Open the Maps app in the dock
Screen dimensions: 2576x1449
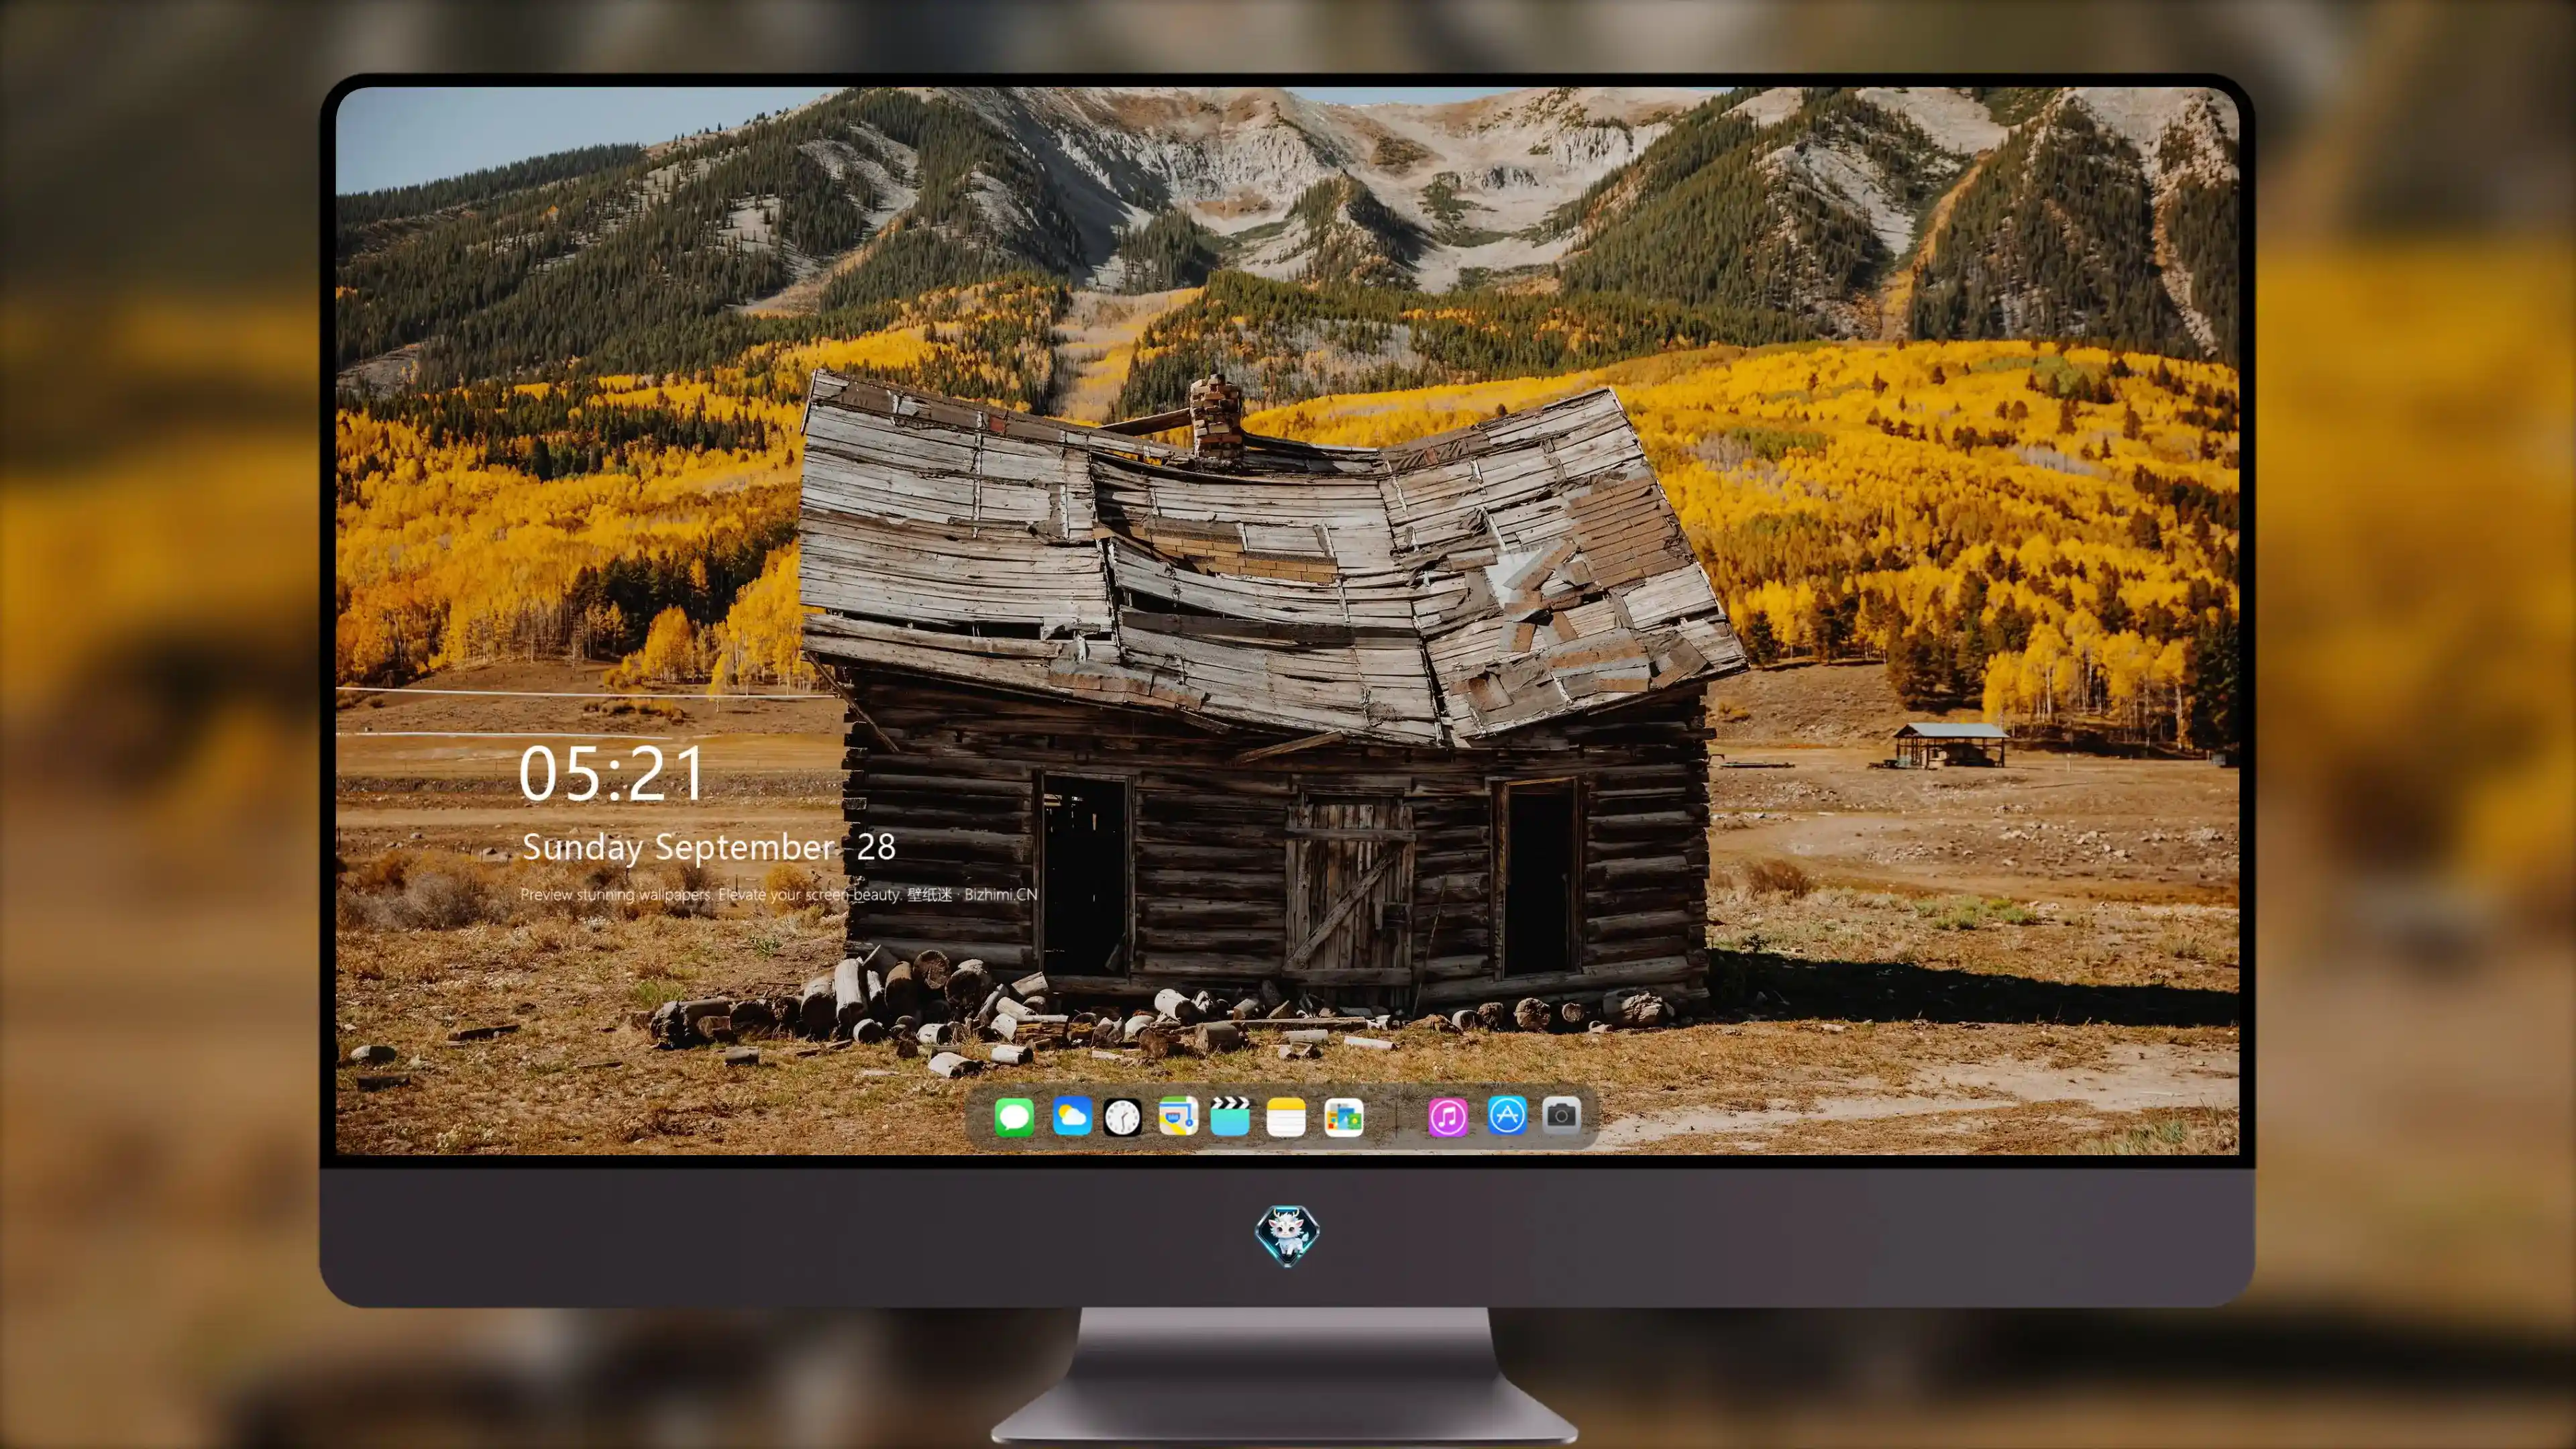1178,1116
